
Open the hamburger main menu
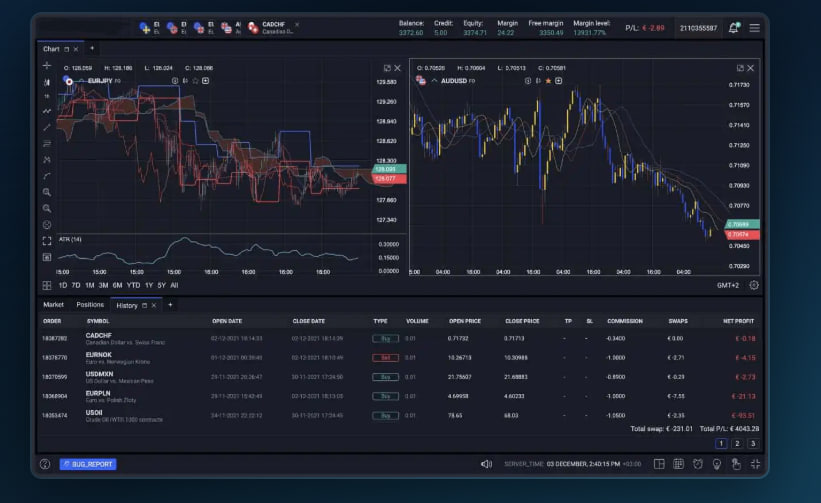point(755,28)
